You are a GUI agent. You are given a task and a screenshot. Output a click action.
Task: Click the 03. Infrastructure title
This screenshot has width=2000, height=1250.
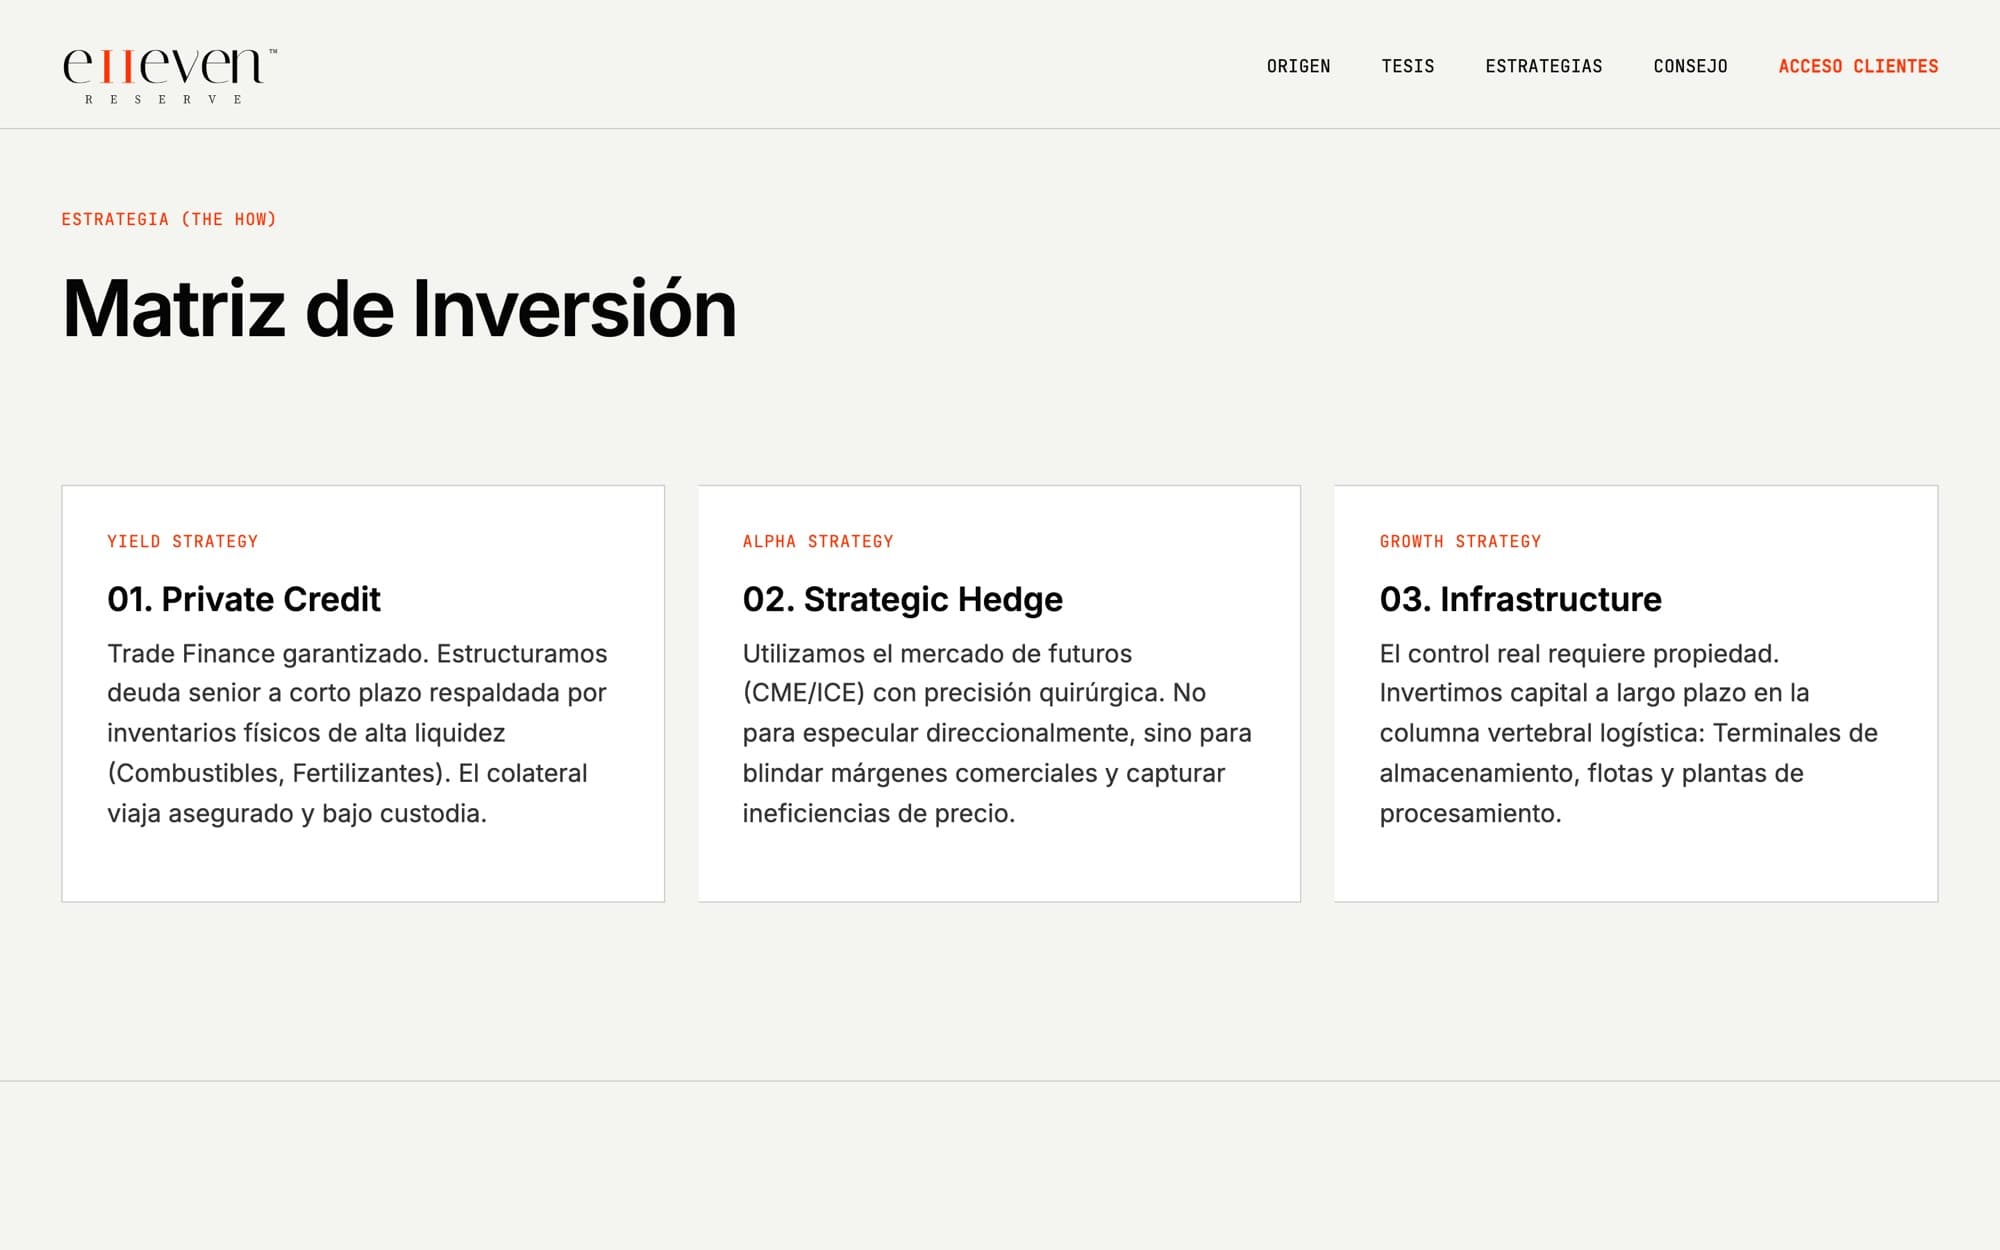pos(1520,599)
